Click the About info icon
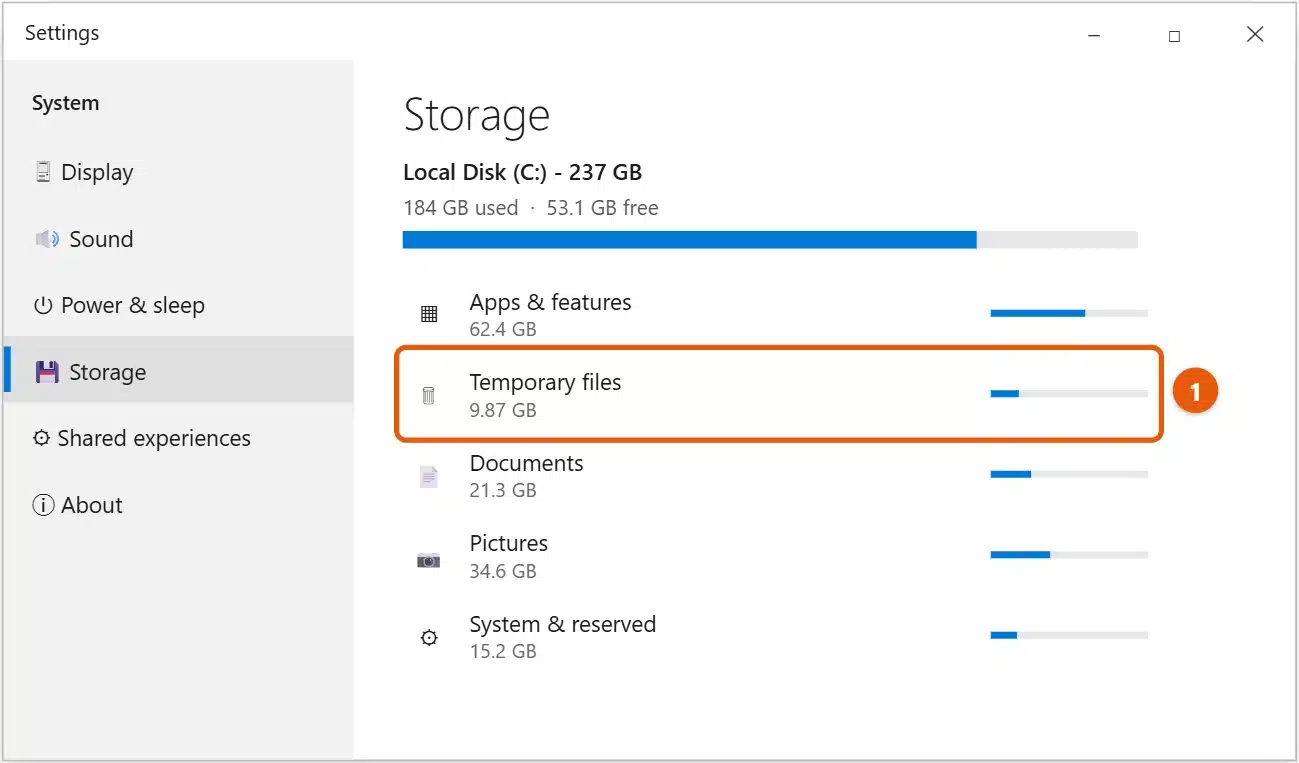The height and width of the screenshot is (763, 1299). pos(43,505)
